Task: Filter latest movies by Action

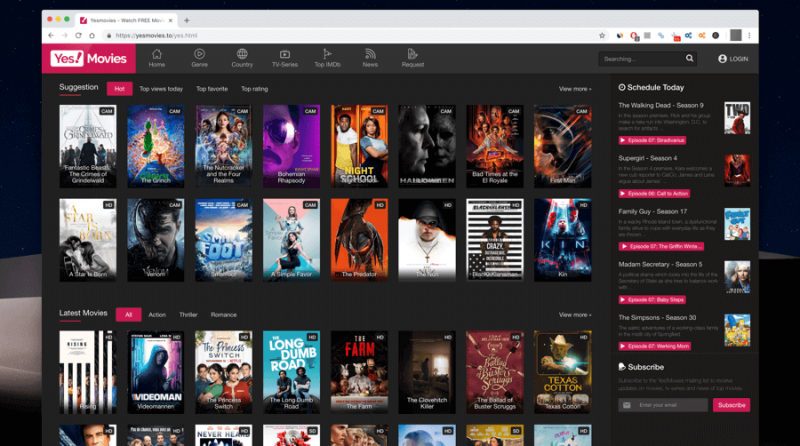Action: pyautogui.click(x=157, y=315)
